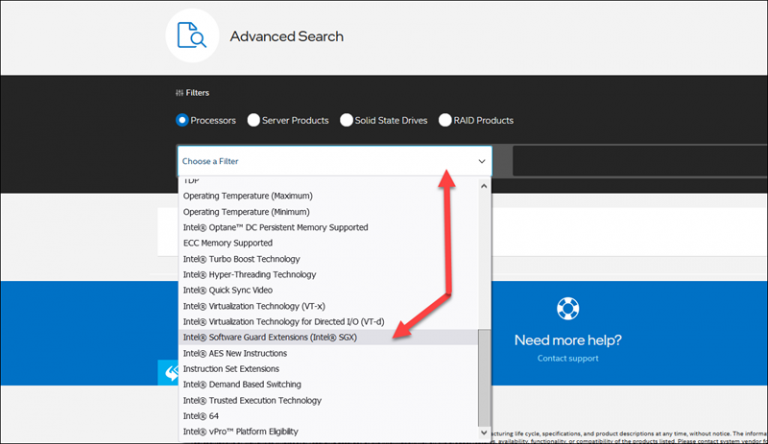Choose Operating Temperature (Maximum) filter
Viewport: 768px width, 444px height.
[247, 196]
